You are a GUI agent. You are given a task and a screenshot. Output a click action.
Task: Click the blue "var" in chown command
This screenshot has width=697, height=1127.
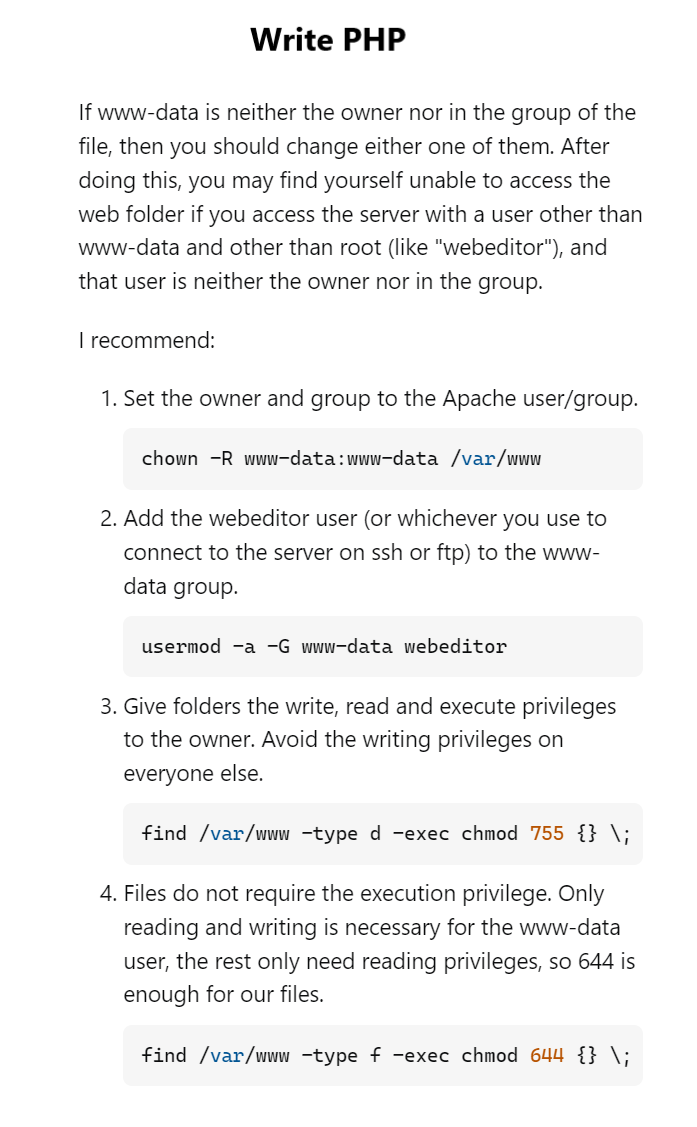click(x=478, y=459)
